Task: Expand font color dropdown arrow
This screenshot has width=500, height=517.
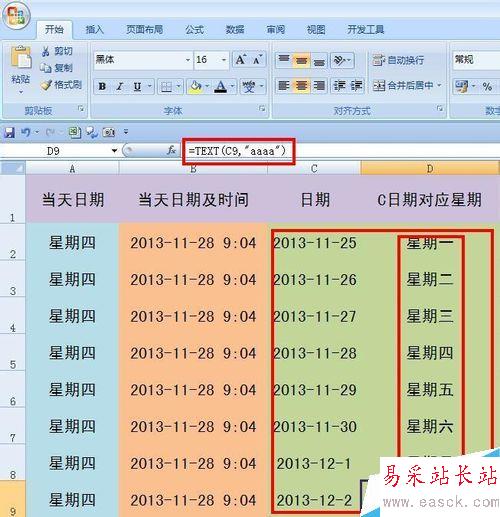Action: tap(232, 87)
